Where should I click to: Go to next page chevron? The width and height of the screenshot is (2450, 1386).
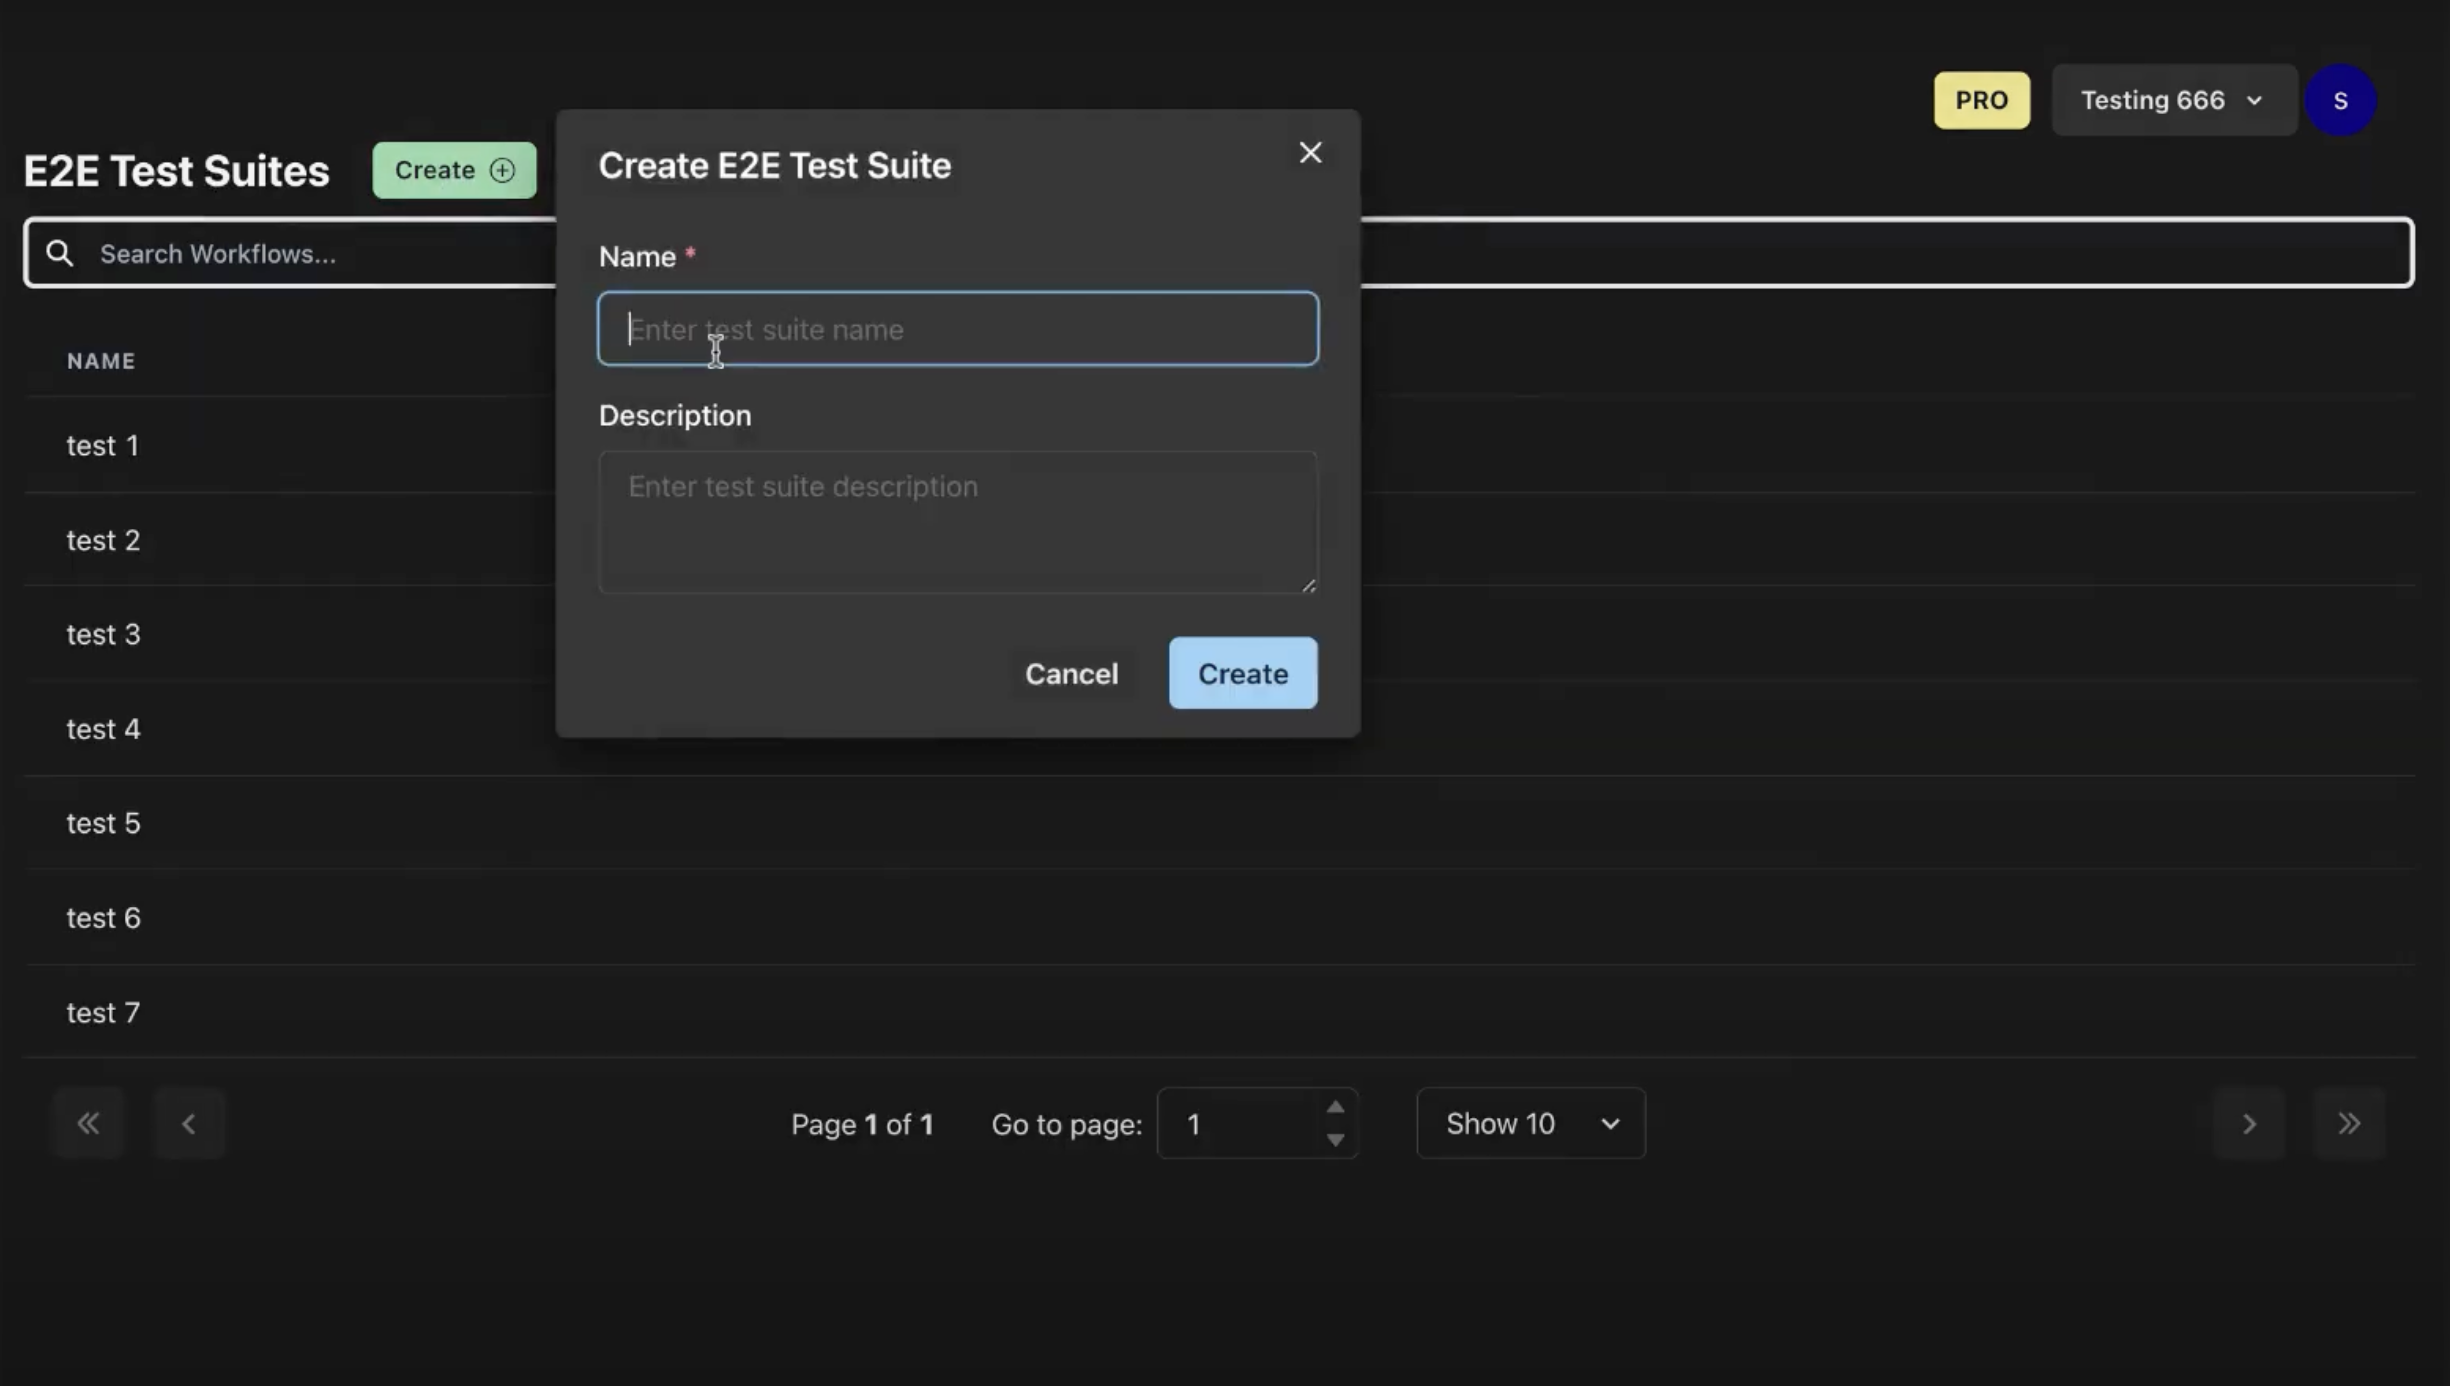pos(2248,1123)
